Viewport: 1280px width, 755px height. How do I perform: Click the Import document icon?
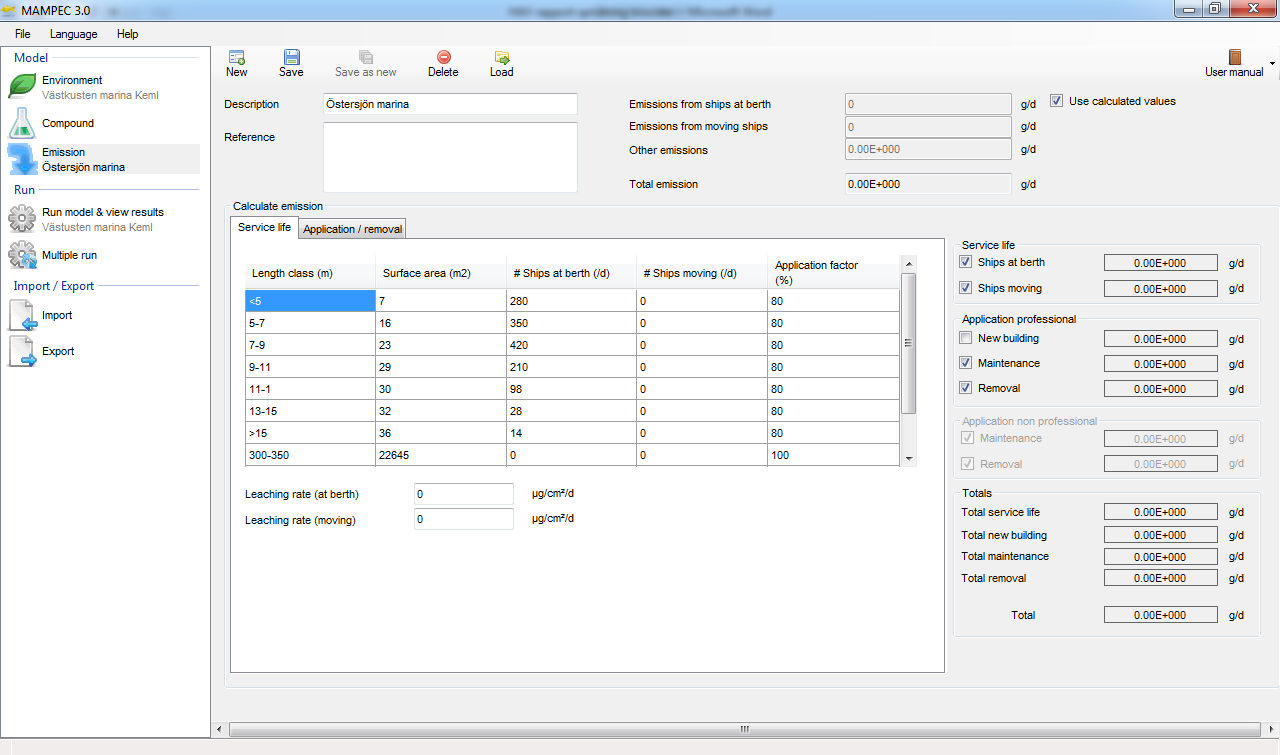(x=23, y=316)
